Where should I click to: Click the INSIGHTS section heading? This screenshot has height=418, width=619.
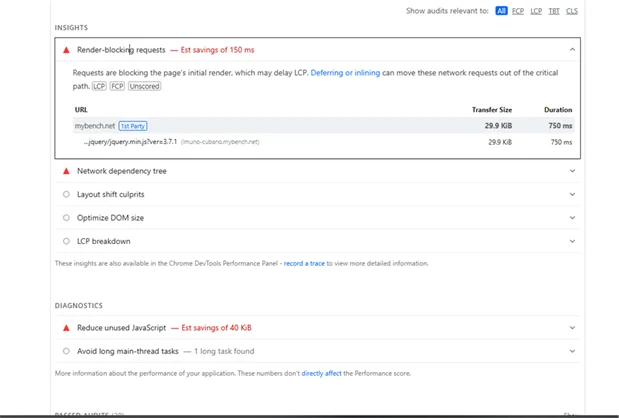71,28
